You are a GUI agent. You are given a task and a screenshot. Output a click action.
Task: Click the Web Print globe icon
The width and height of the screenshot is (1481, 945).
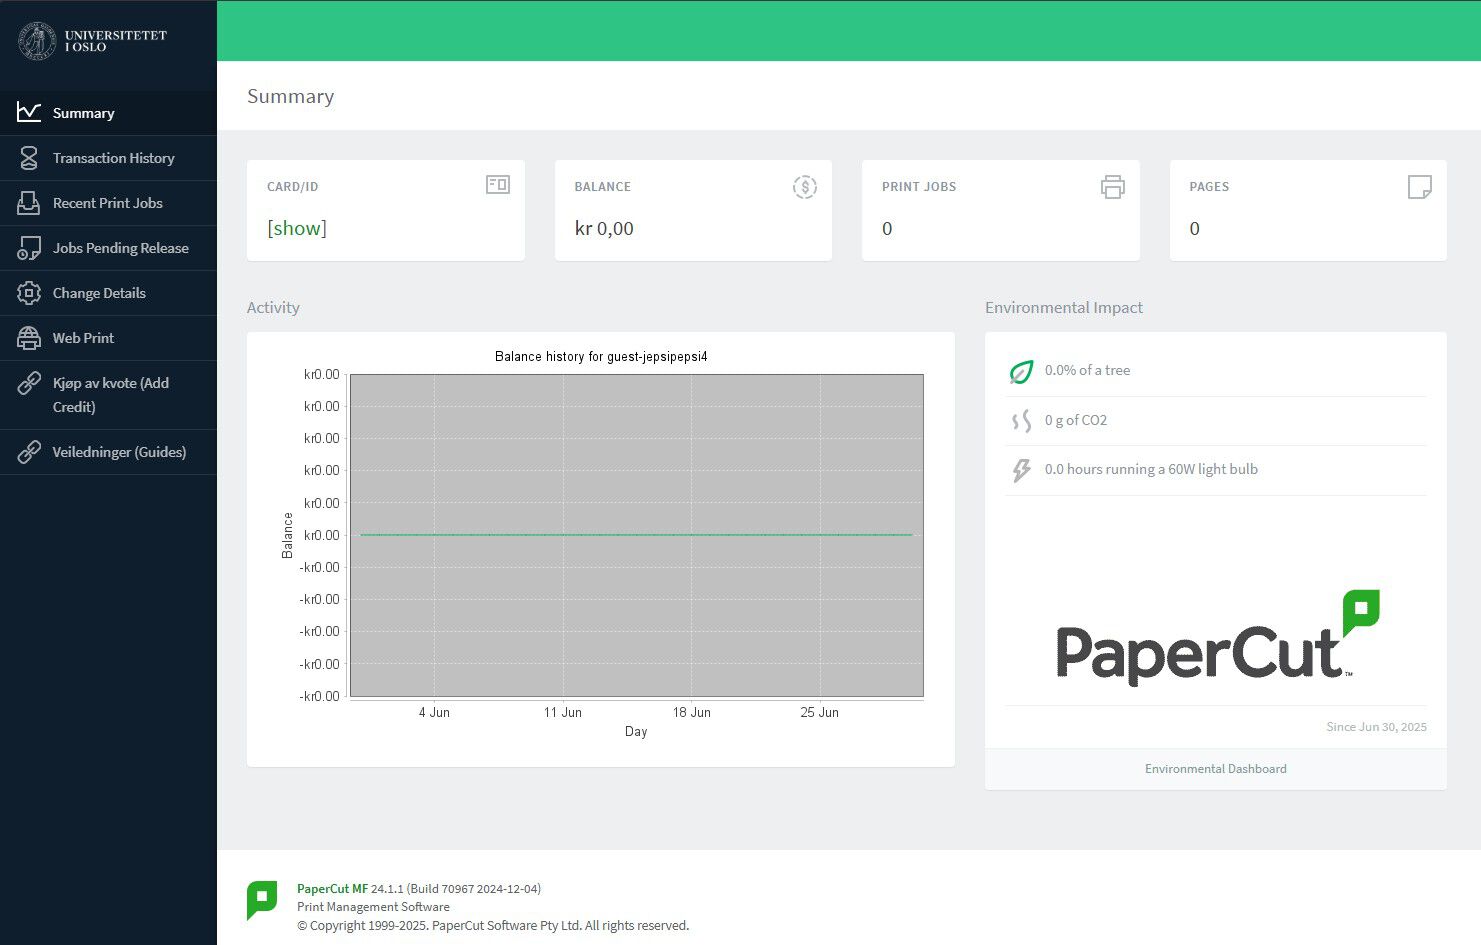tap(29, 338)
